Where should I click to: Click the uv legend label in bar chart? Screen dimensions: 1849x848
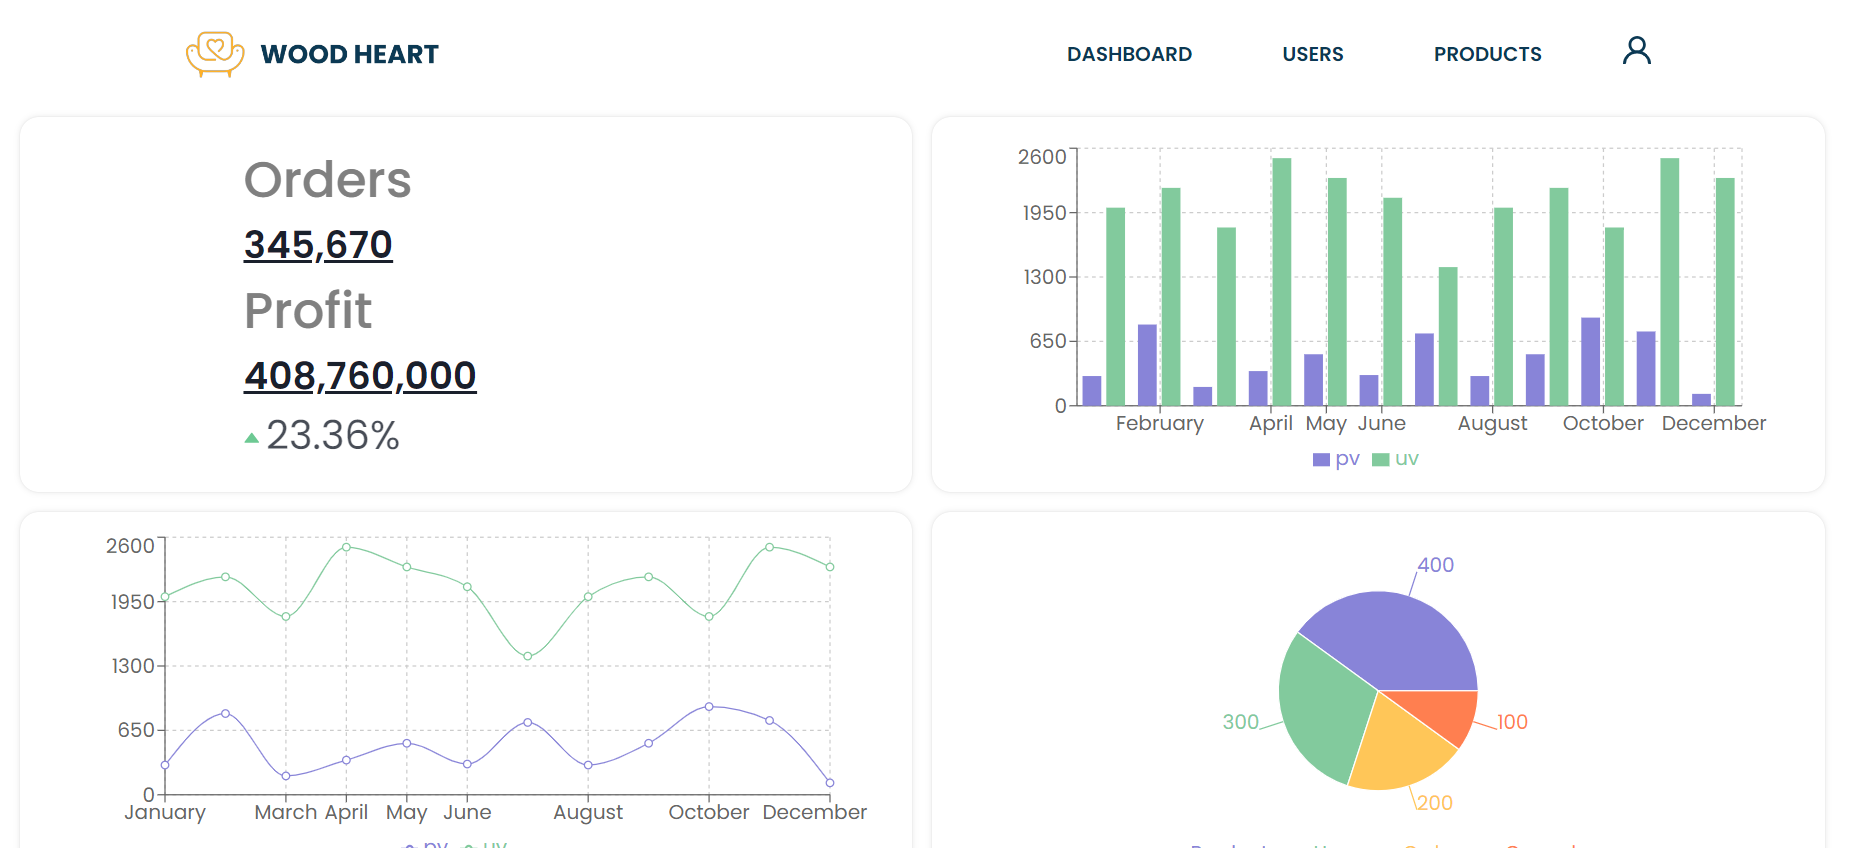point(1407,459)
